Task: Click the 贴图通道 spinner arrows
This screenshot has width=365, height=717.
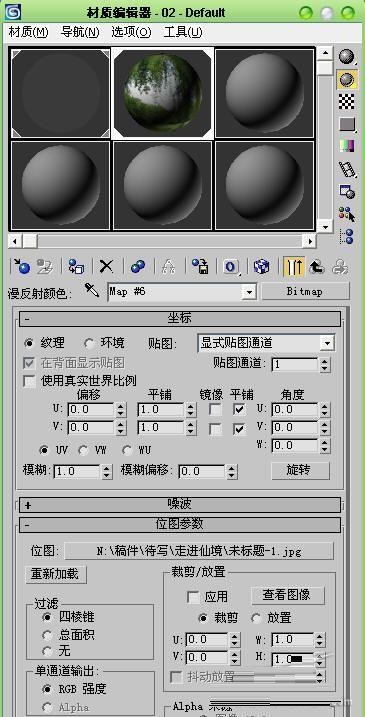Action: (324, 364)
